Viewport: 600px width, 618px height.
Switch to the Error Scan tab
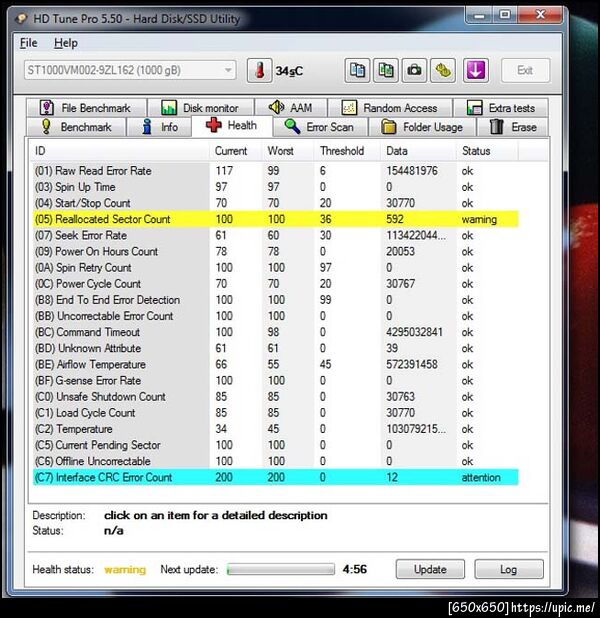(320, 127)
